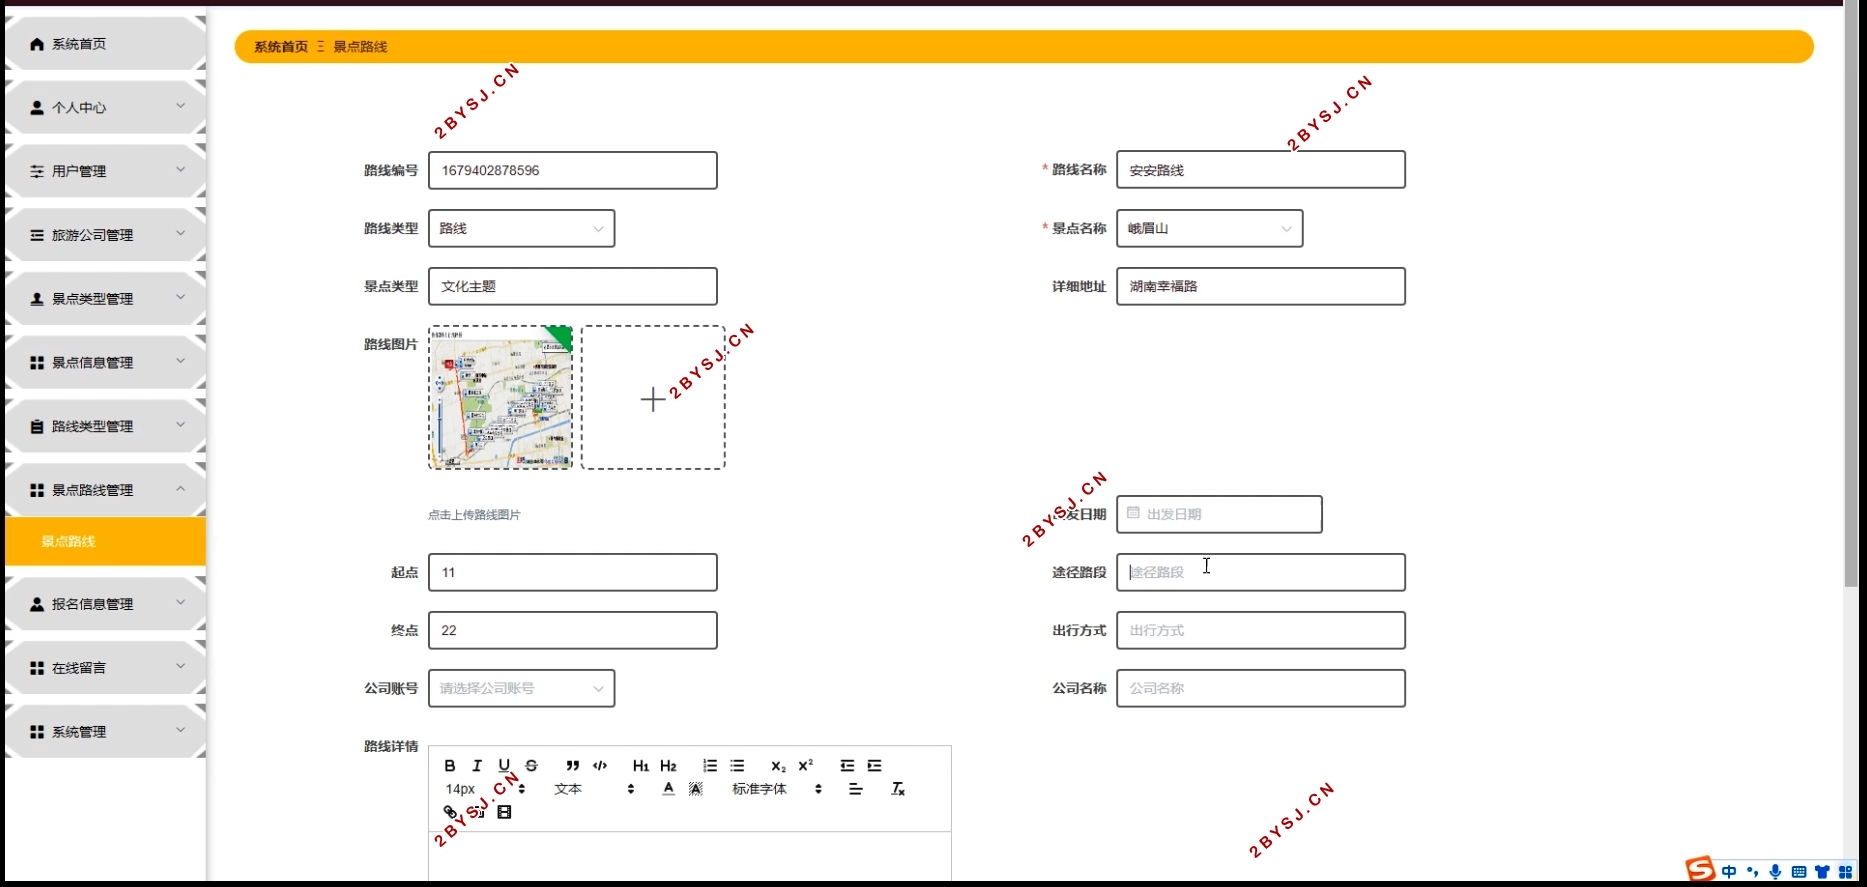The height and width of the screenshot is (887, 1867).
Task: Select the 景点路线 submenu item
Action: pyautogui.click(x=105, y=541)
